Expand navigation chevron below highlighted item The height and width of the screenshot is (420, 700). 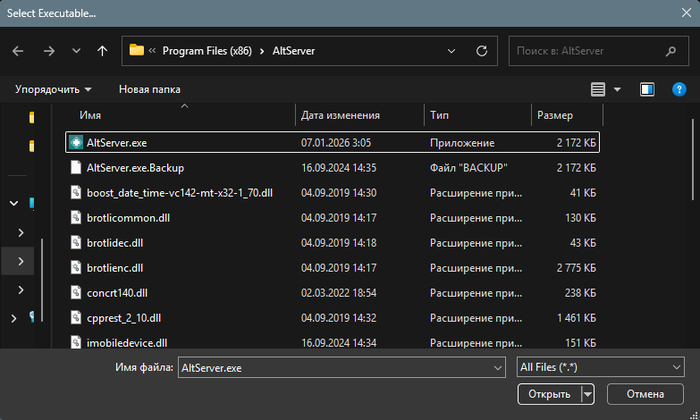tap(21, 290)
